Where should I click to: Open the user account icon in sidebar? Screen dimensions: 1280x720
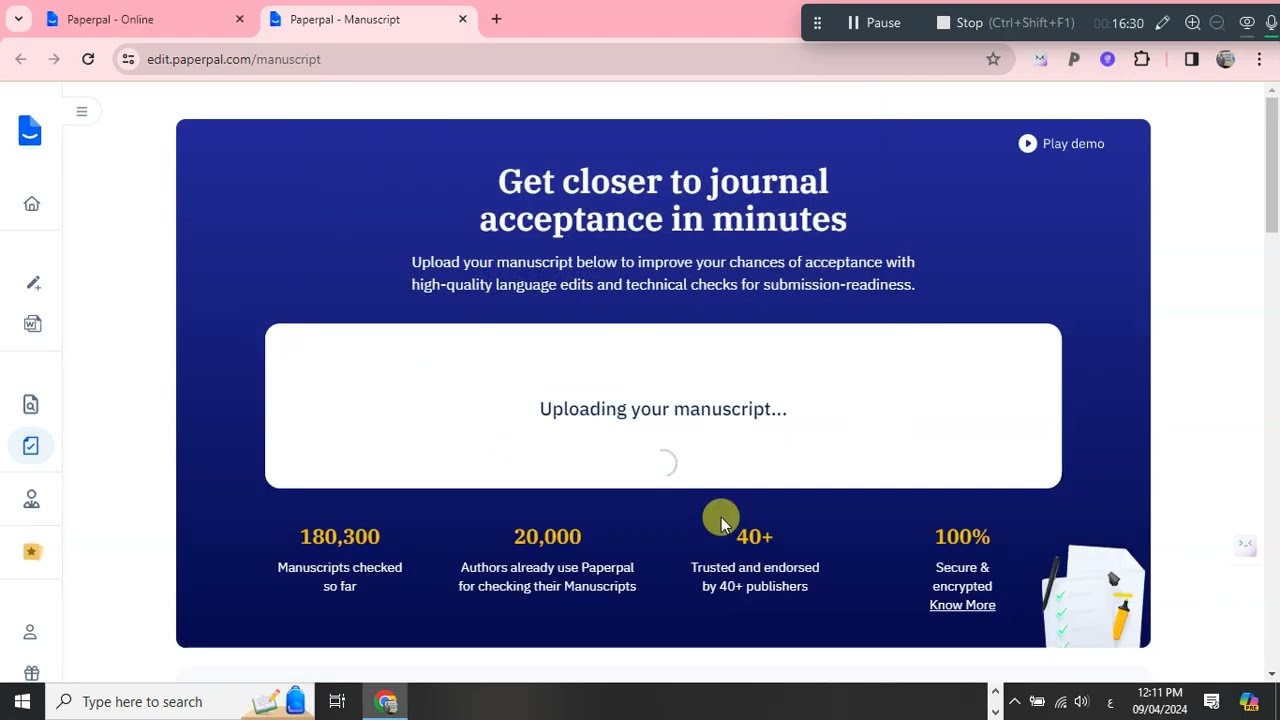click(x=30, y=632)
